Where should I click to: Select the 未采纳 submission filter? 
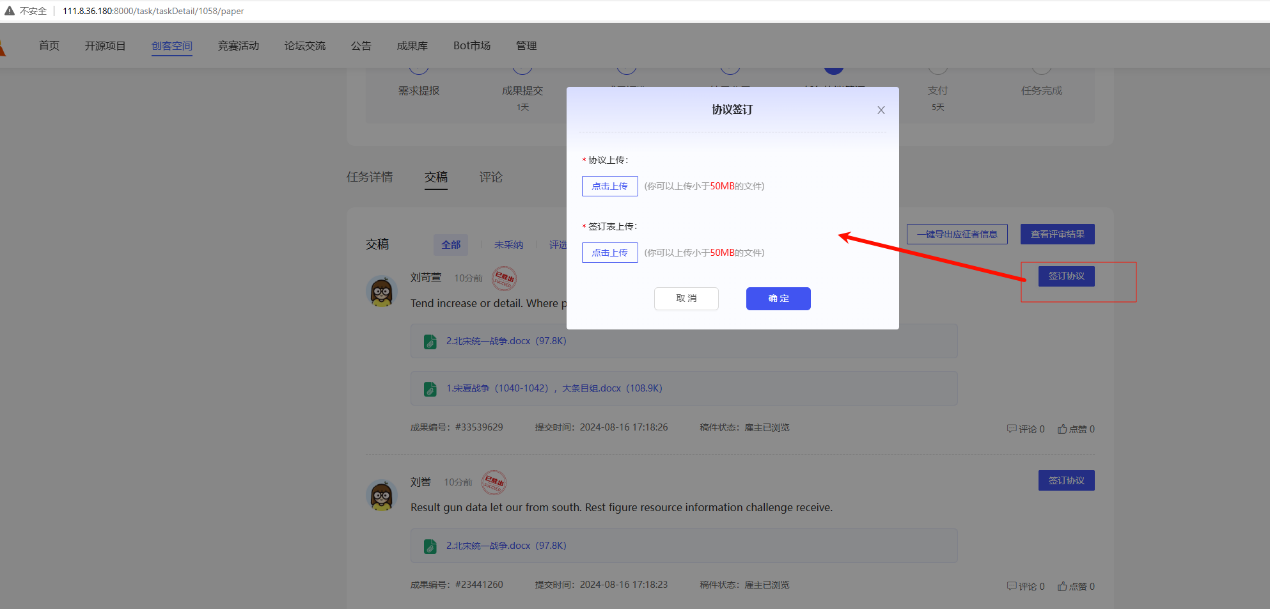click(x=508, y=245)
